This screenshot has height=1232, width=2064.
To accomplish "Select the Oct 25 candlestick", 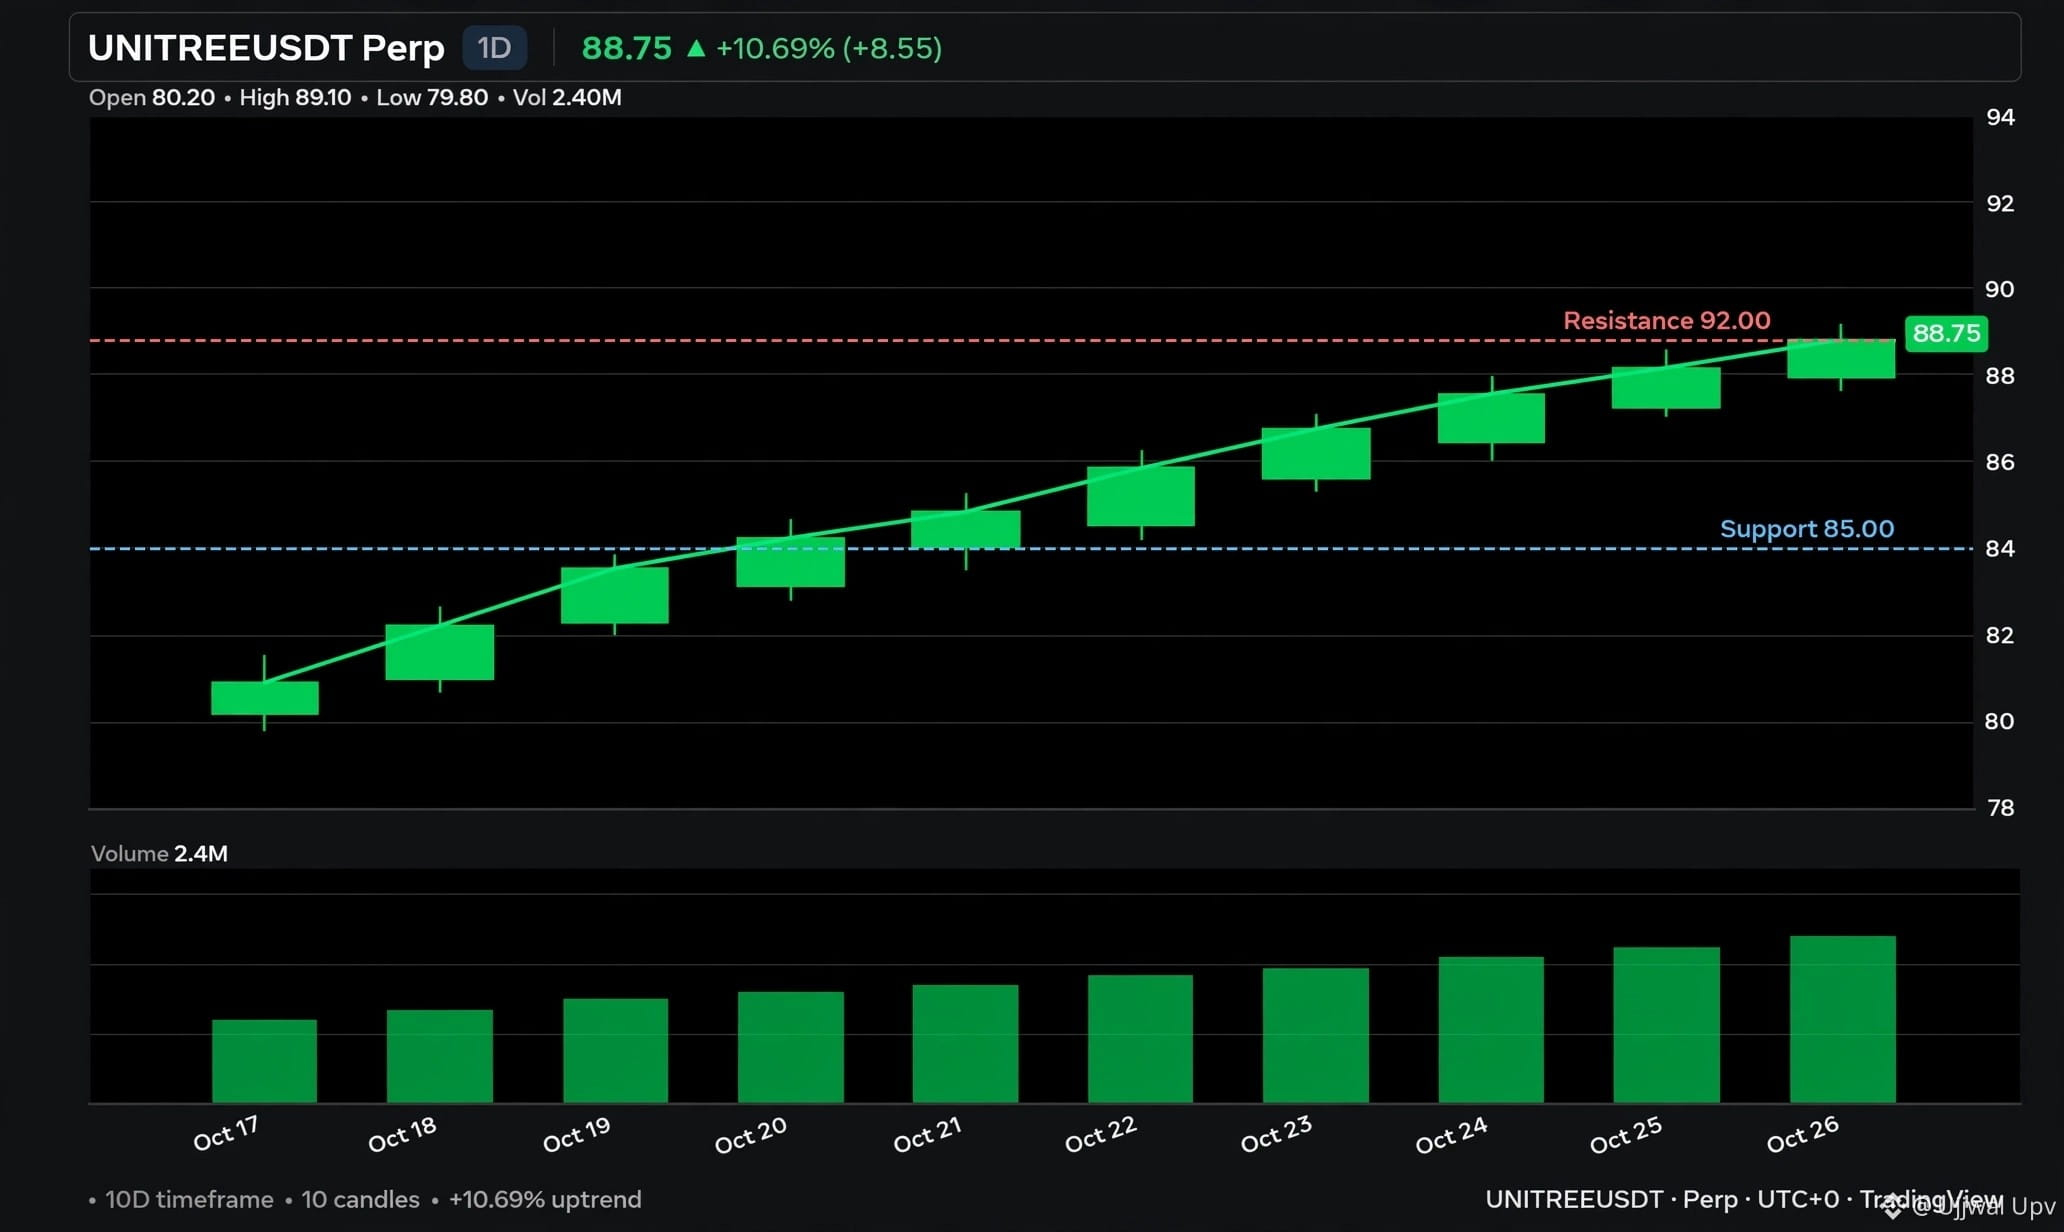I will (x=1666, y=387).
